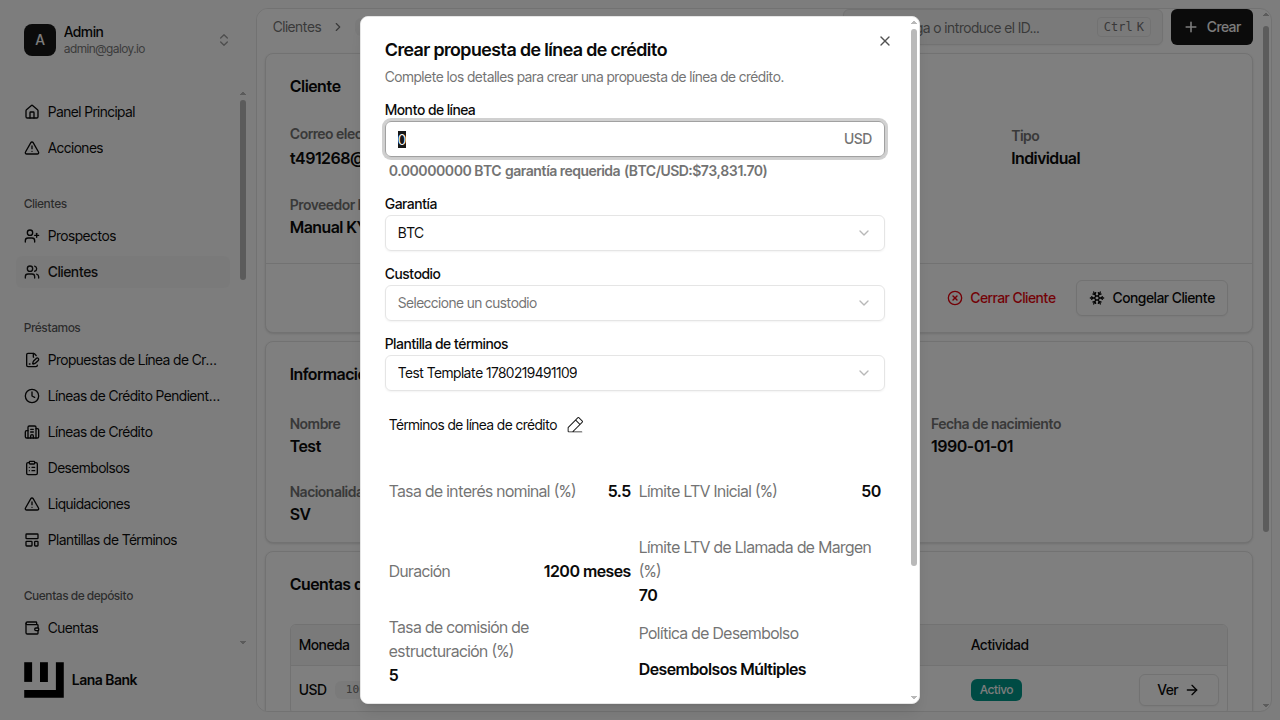Click the Ver button for USD account
1280x720 pixels.
point(1179,690)
